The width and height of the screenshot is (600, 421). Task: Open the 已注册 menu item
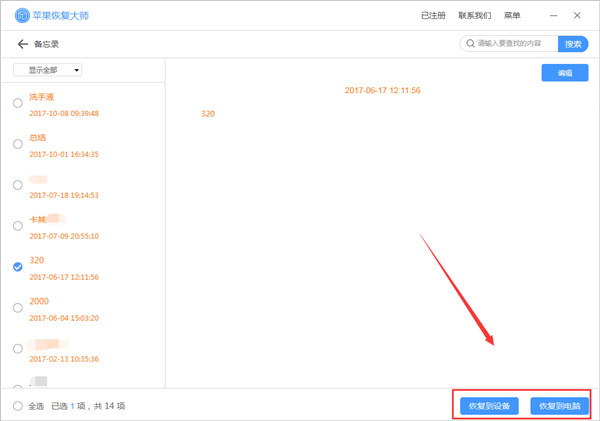pos(433,15)
